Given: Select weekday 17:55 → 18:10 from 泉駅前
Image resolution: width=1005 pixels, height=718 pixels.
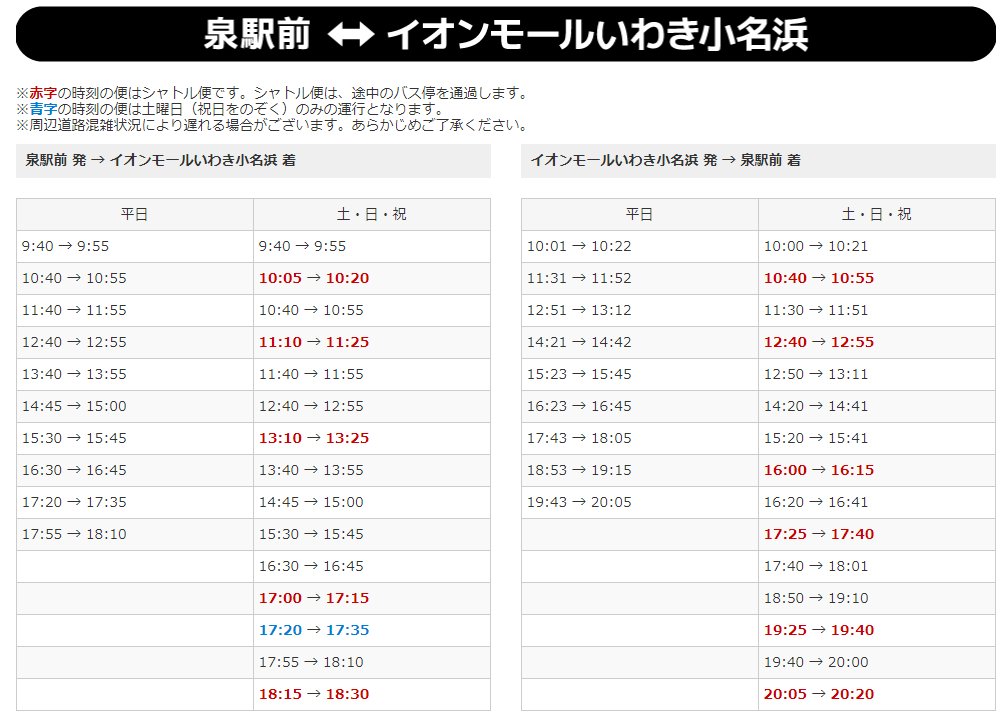Looking at the screenshot, I should click(74, 535).
